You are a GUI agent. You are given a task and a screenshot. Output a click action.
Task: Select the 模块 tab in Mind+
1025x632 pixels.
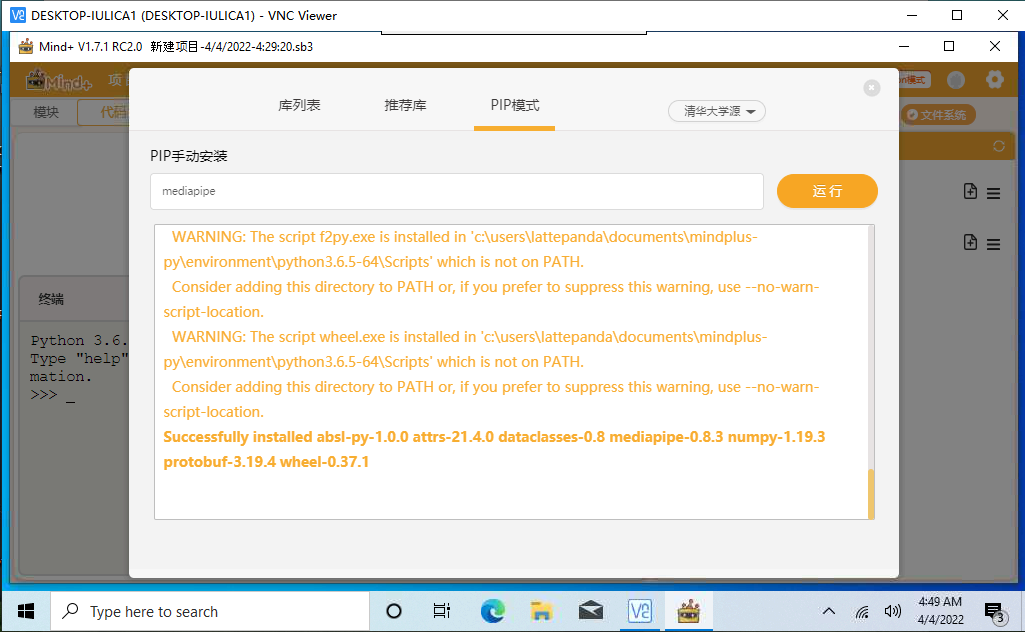pos(46,112)
